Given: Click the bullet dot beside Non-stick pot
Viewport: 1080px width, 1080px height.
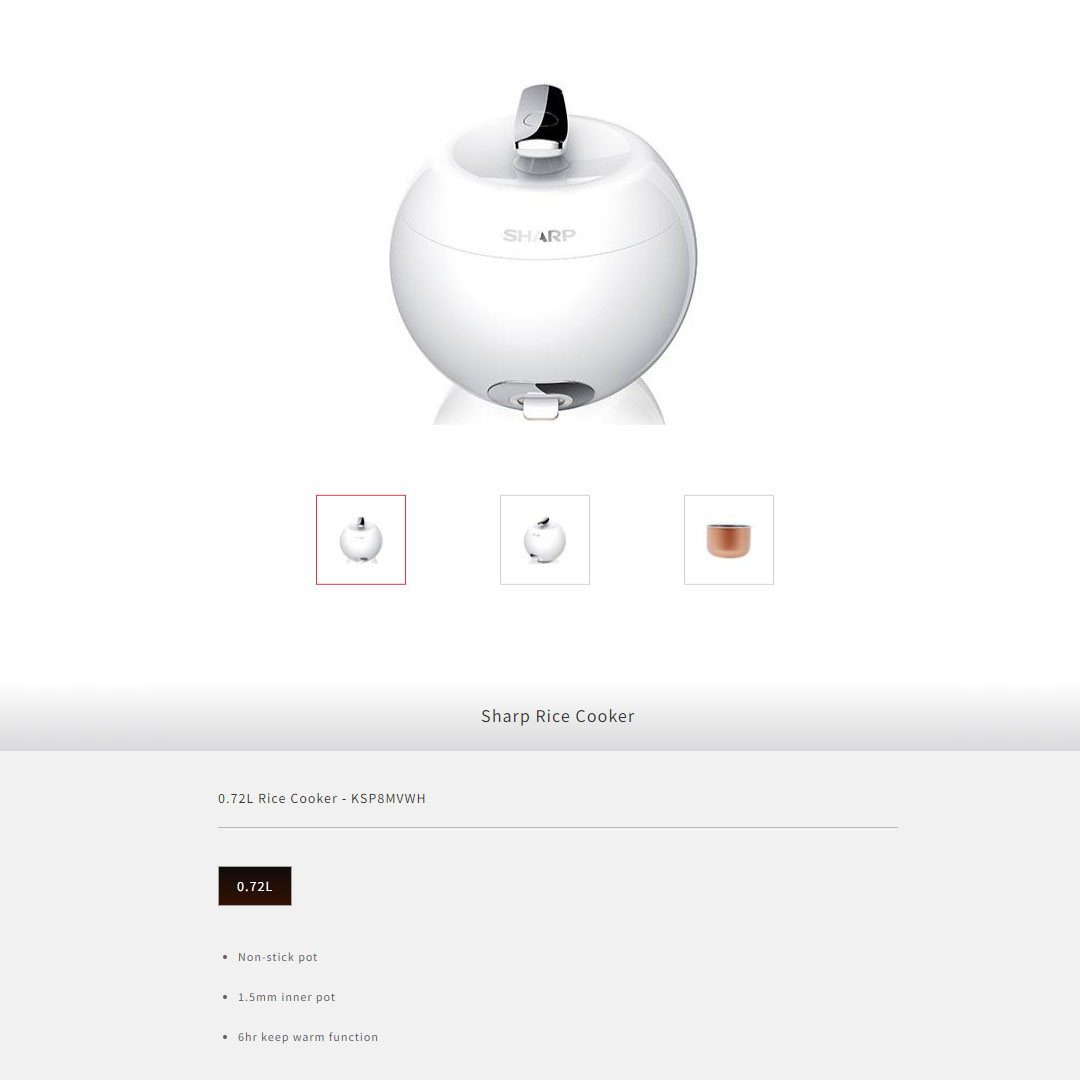Looking at the screenshot, I should point(225,957).
